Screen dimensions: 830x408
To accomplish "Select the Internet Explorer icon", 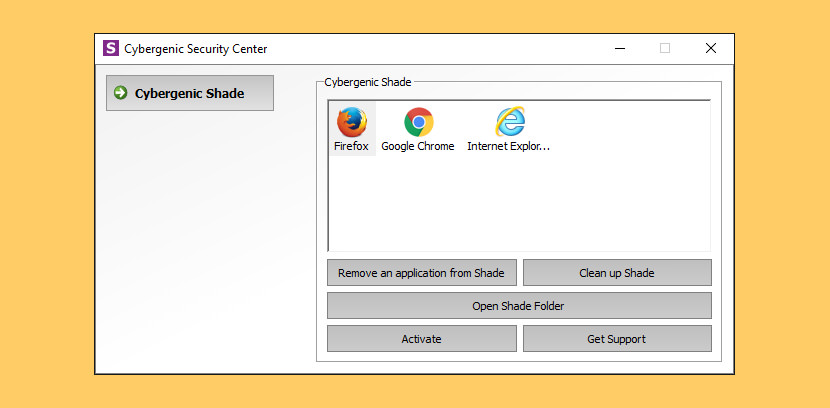I will pos(510,122).
